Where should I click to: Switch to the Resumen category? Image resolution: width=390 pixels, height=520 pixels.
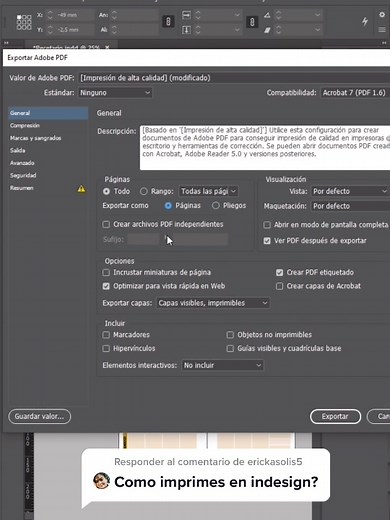pyautogui.click(x=21, y=188)
